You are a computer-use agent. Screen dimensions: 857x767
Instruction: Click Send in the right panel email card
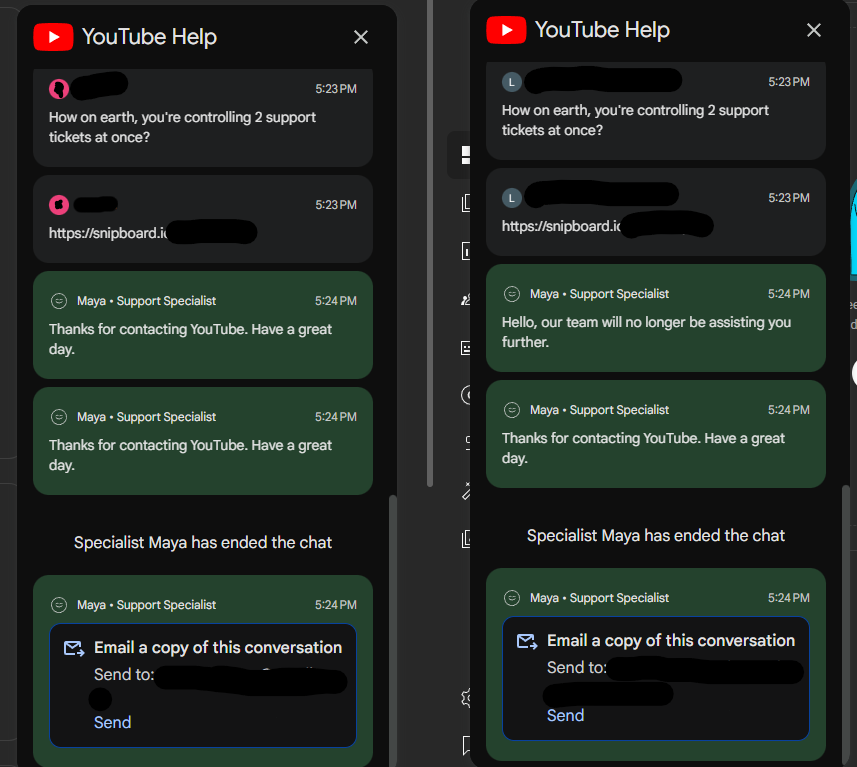click(x=566, y=715)
